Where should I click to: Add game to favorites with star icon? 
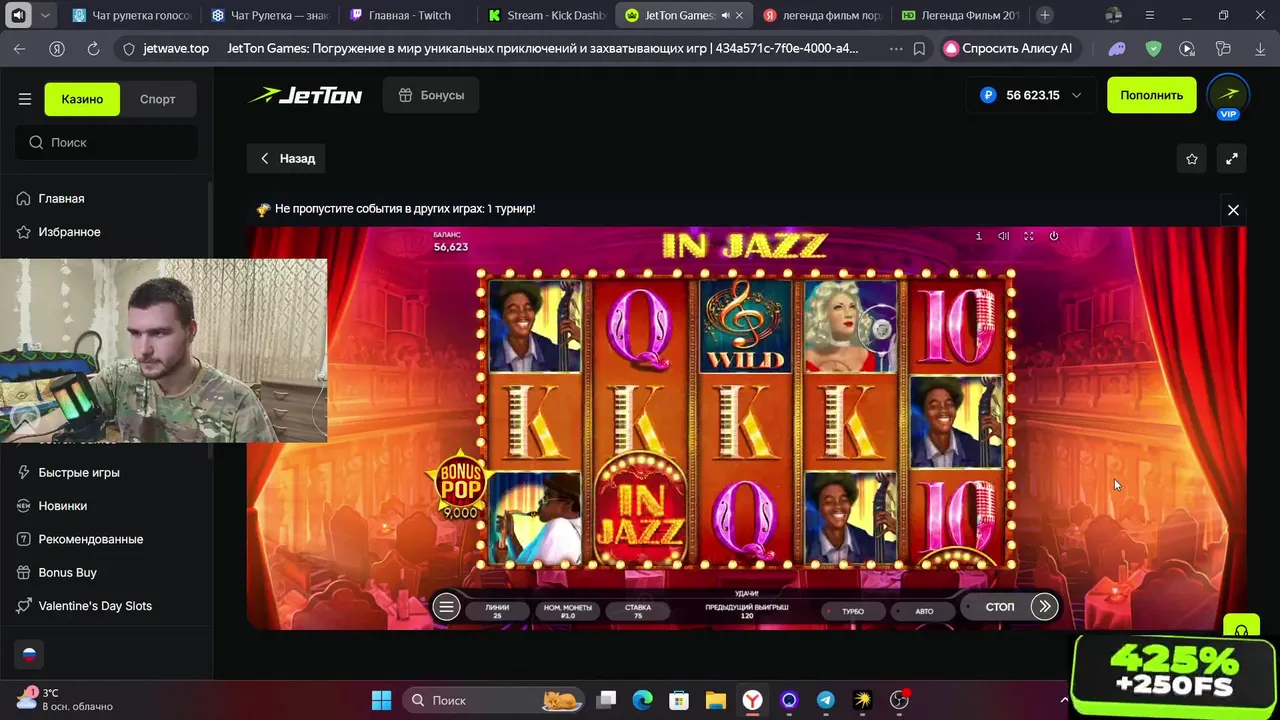pyautogui.click(x=1192, y=158)
